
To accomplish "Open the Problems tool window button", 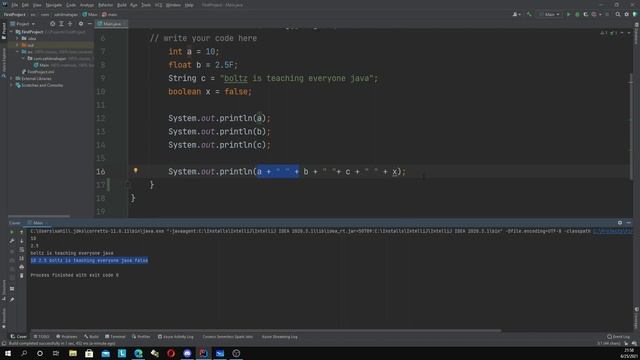I will point(67,337).
